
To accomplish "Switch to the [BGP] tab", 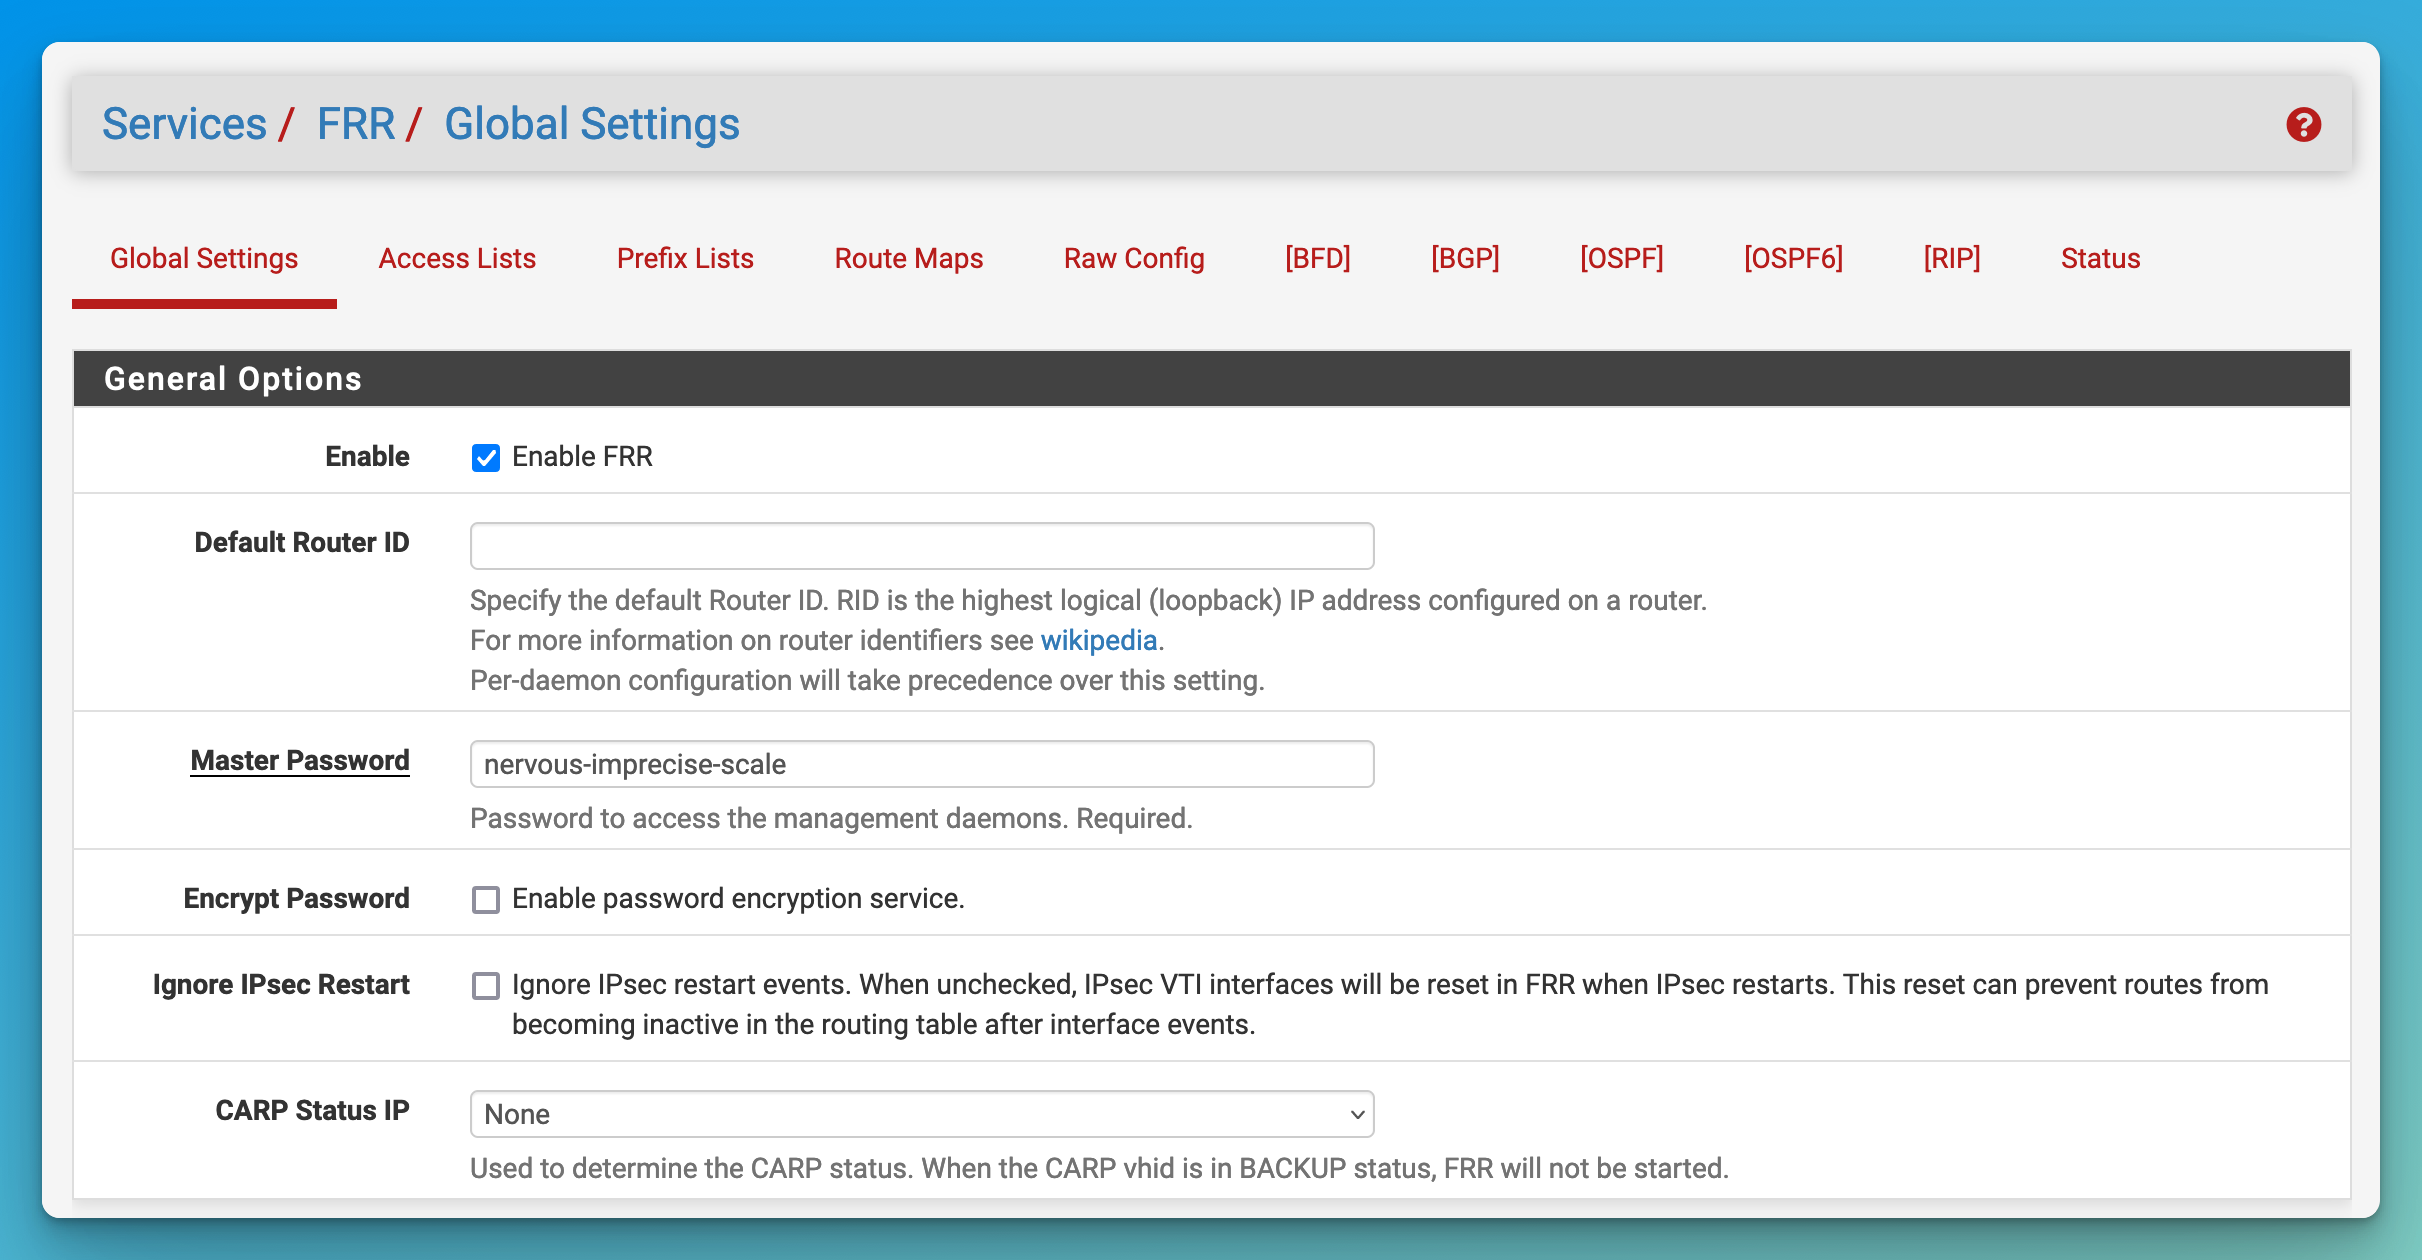I will point(1465,258).
